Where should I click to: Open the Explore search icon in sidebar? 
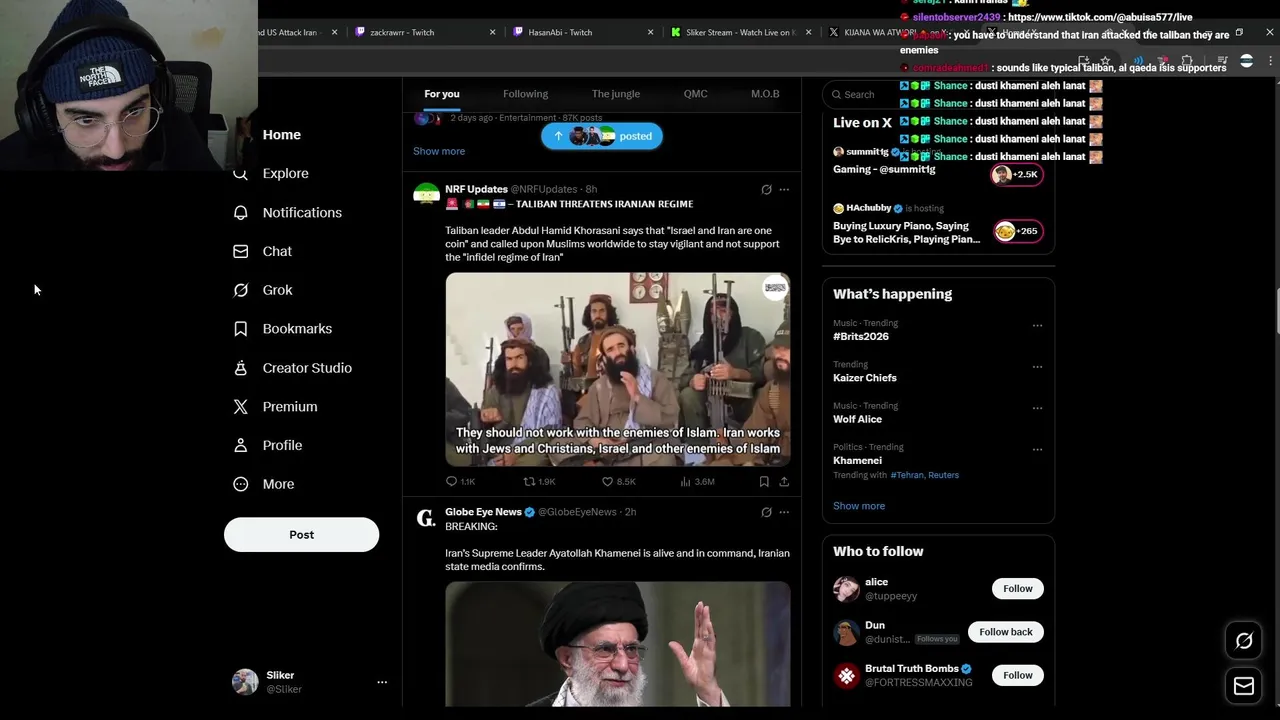tap(240, 174)
